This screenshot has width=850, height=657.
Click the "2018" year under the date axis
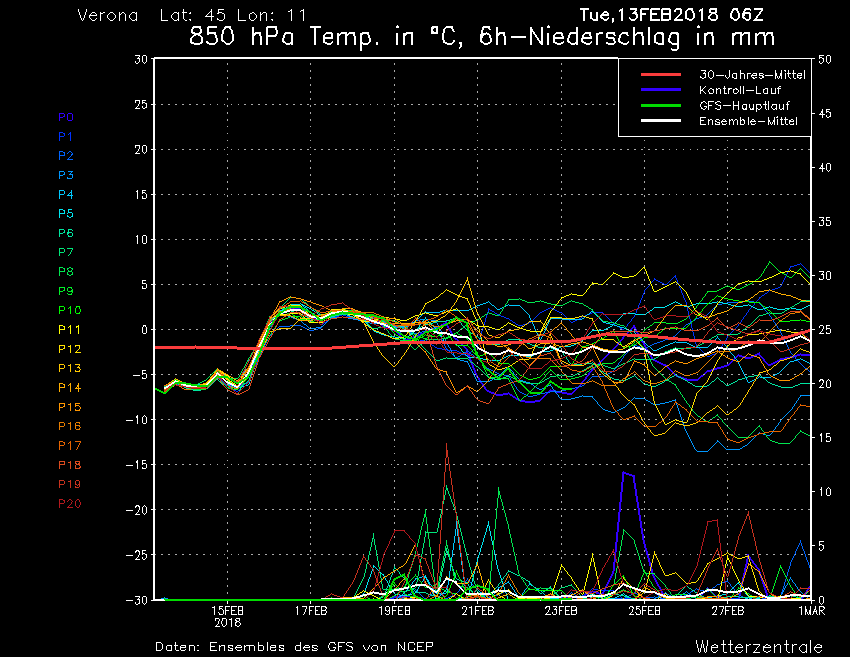pyautogui.click(x=228, y=622)
